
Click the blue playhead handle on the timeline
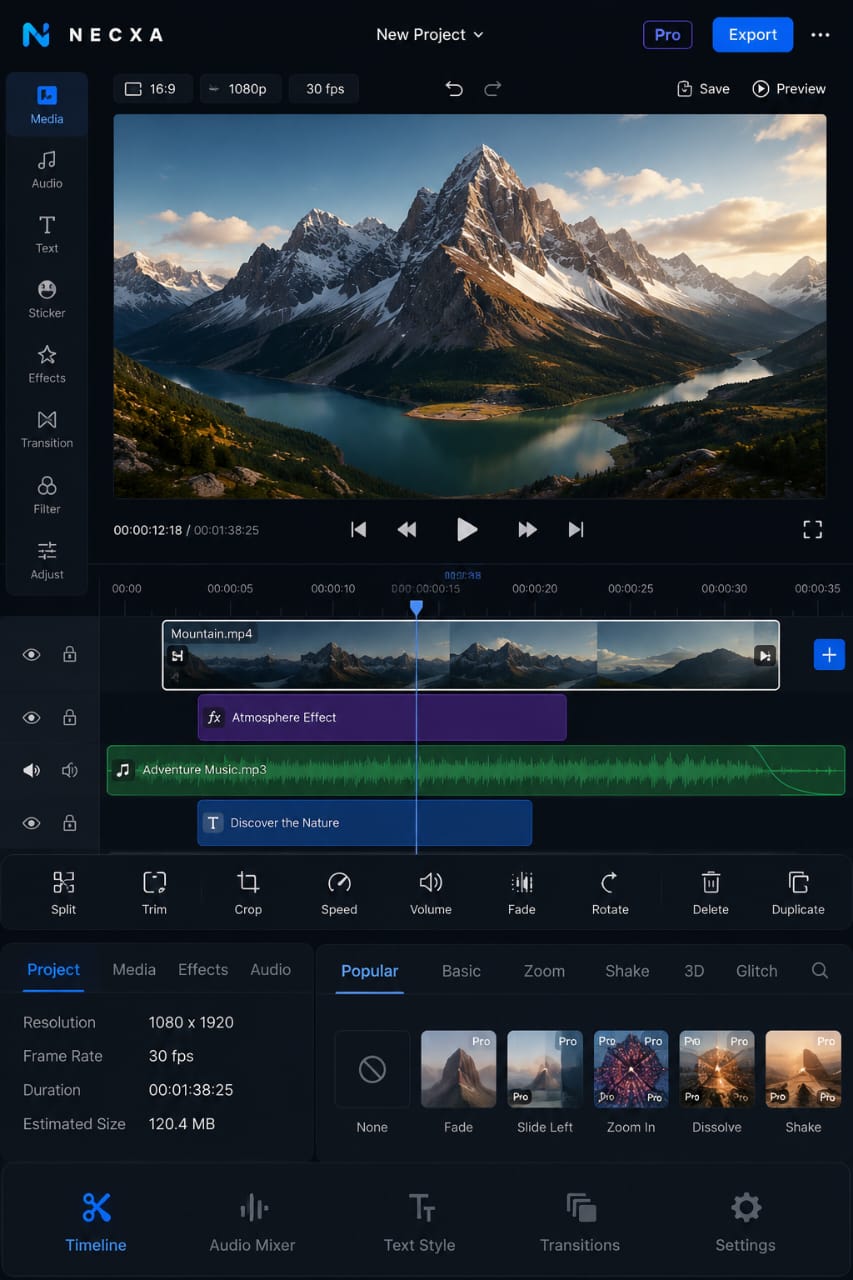tap(416, 607)
